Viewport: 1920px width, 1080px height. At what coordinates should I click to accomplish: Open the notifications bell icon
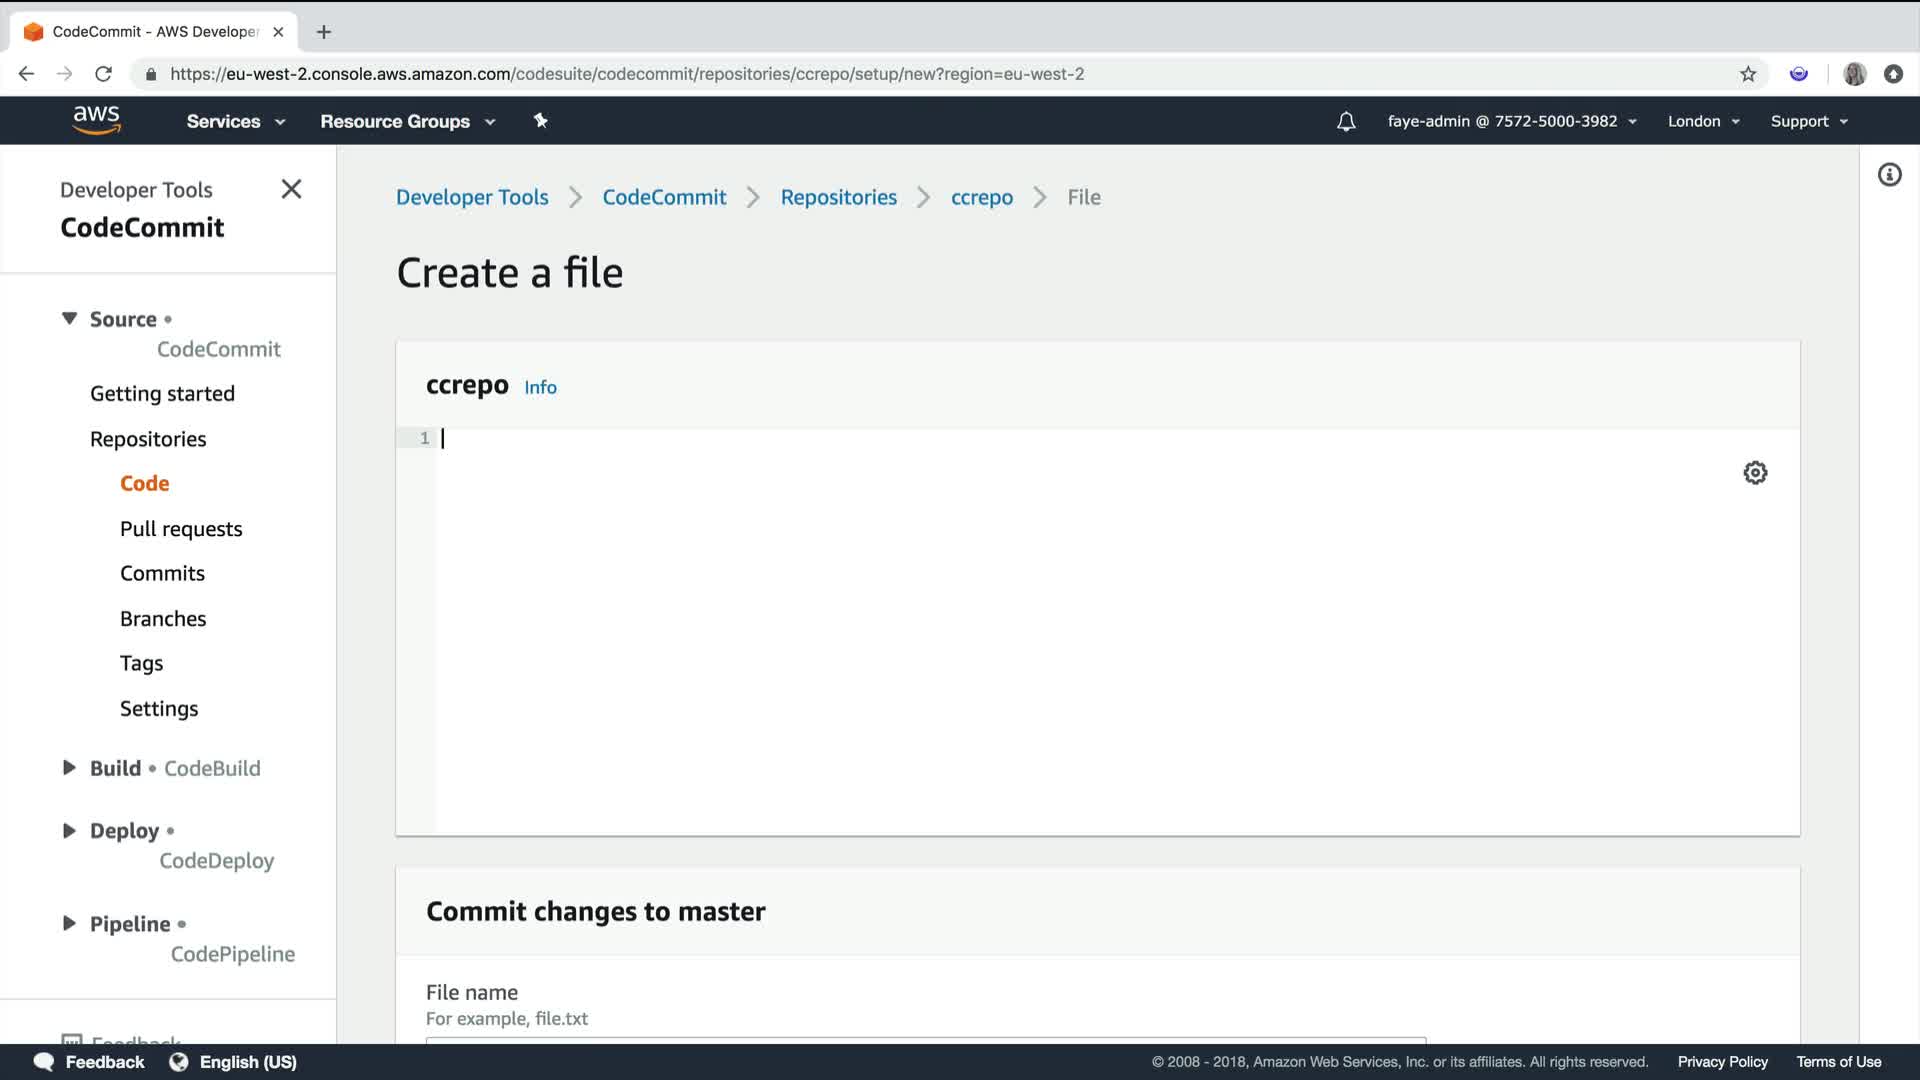[1346, 121]
